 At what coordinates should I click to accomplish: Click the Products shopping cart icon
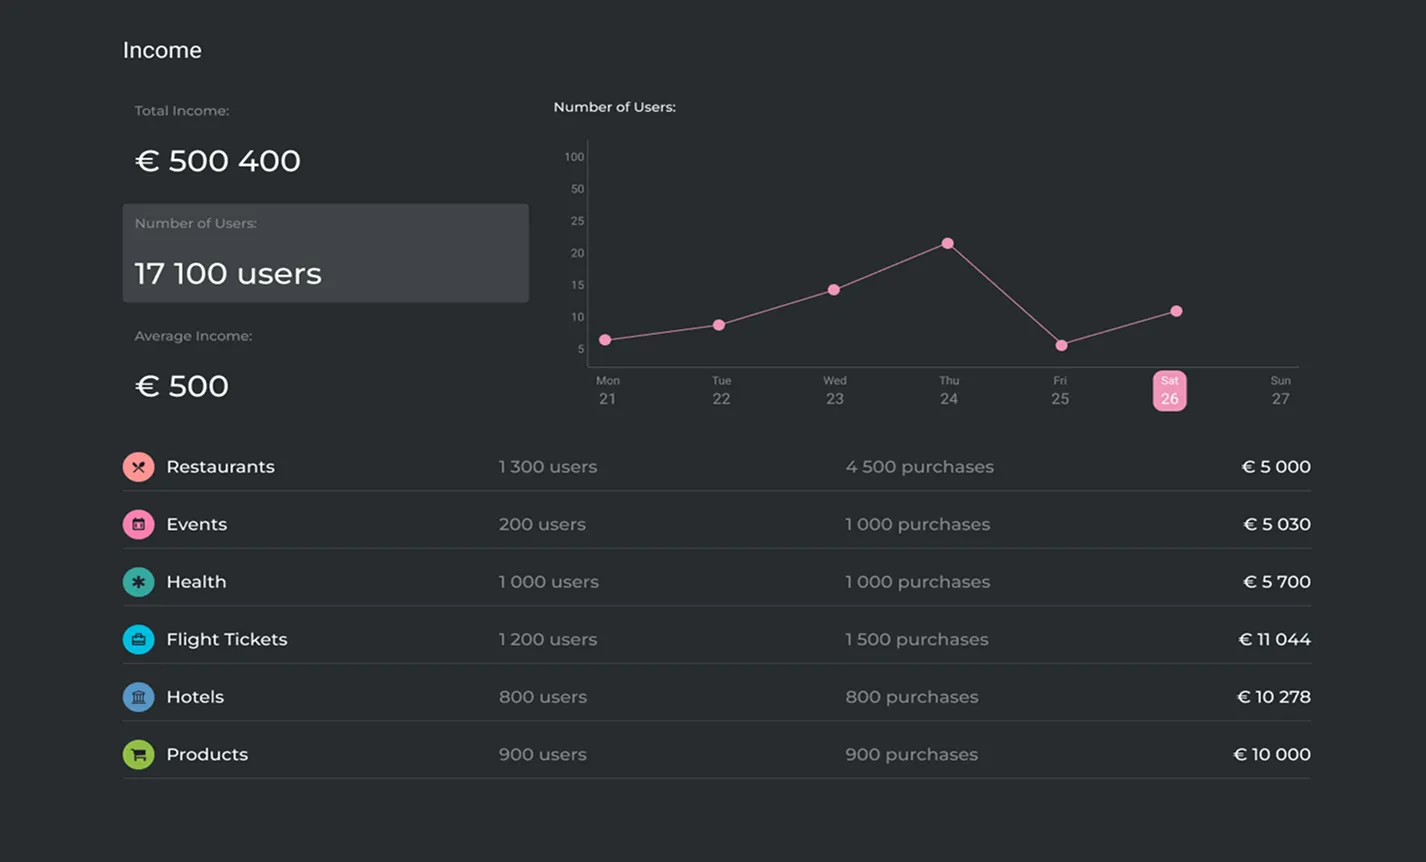coord(138,754)
